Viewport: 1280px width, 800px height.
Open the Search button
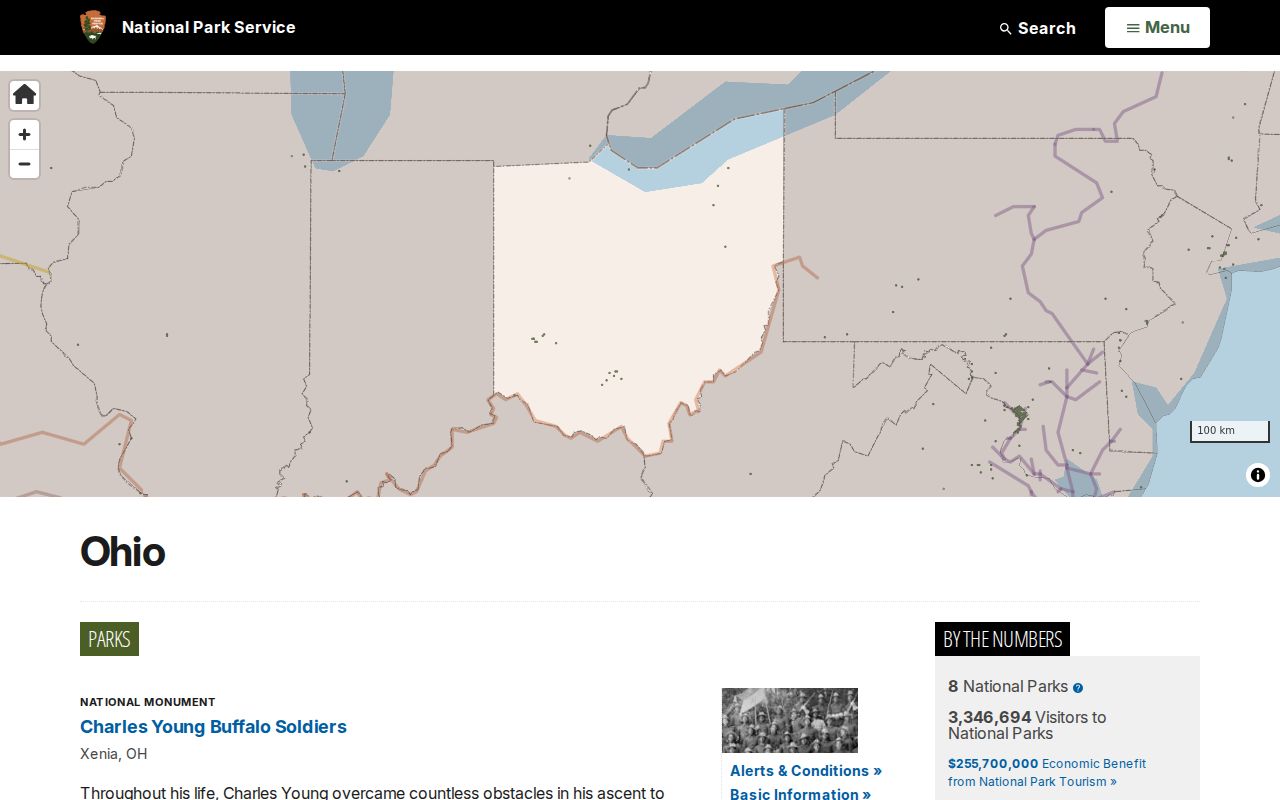click(x=1037, y=28)
